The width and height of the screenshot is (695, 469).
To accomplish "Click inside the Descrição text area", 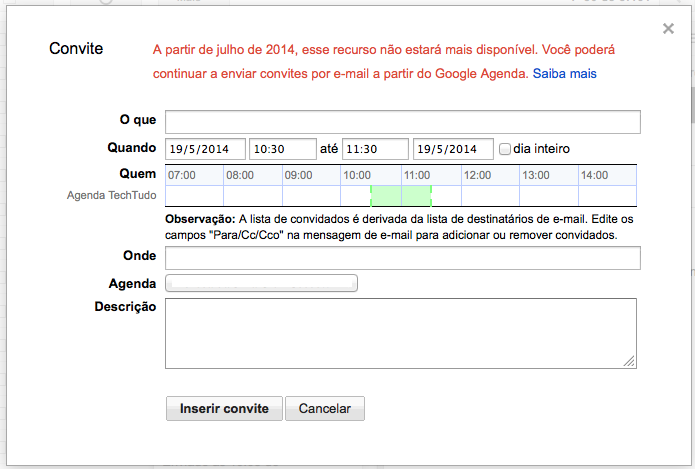I will click(x=401, y=333).
